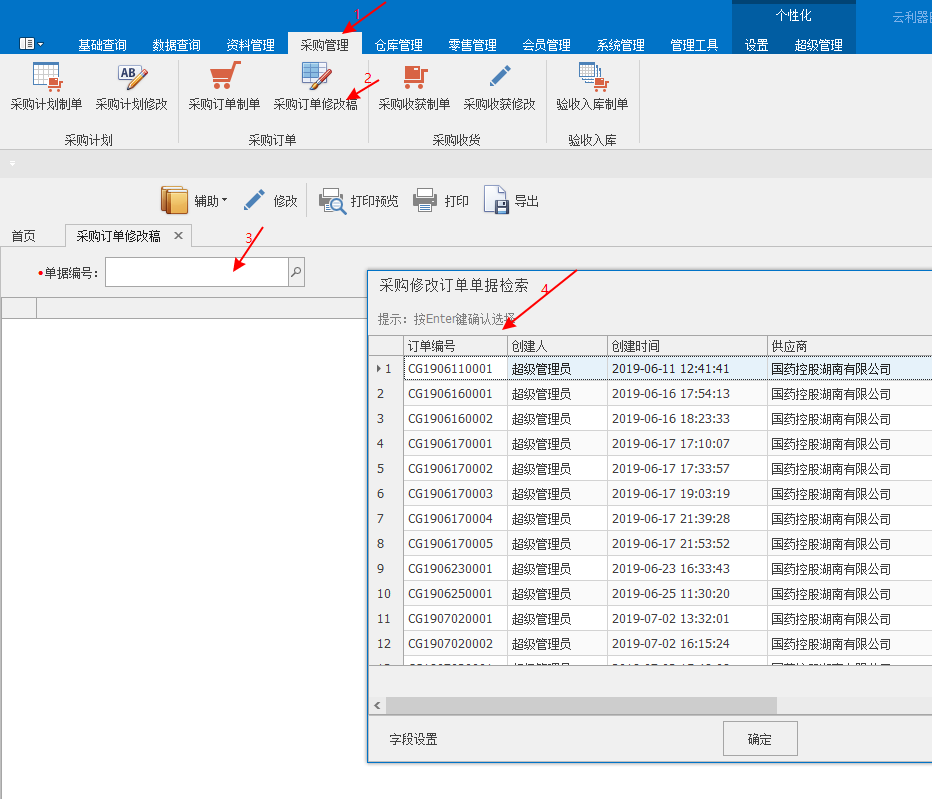Click the 单据编号 input field
Viewport: 932px width, 799px height.
197,272
